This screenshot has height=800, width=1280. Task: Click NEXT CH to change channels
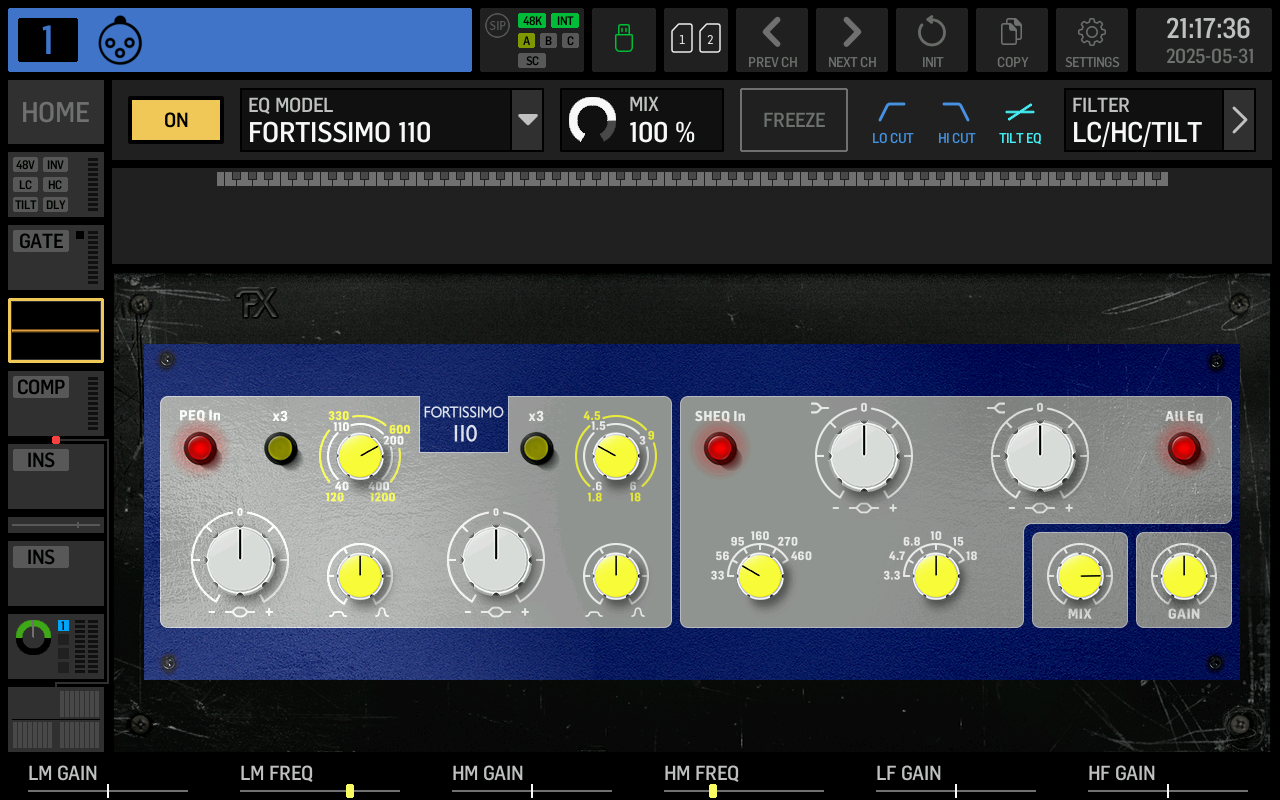(x=852, y=40)
